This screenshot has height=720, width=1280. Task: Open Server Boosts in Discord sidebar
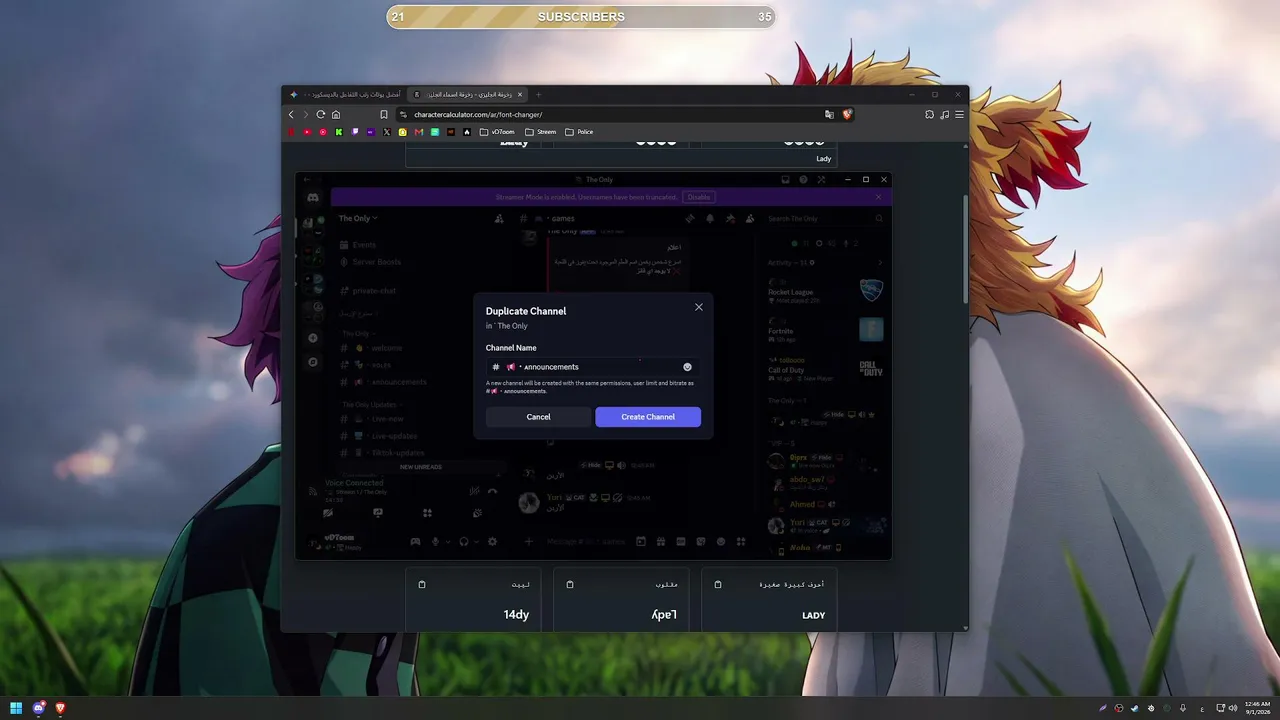(376, 262)
